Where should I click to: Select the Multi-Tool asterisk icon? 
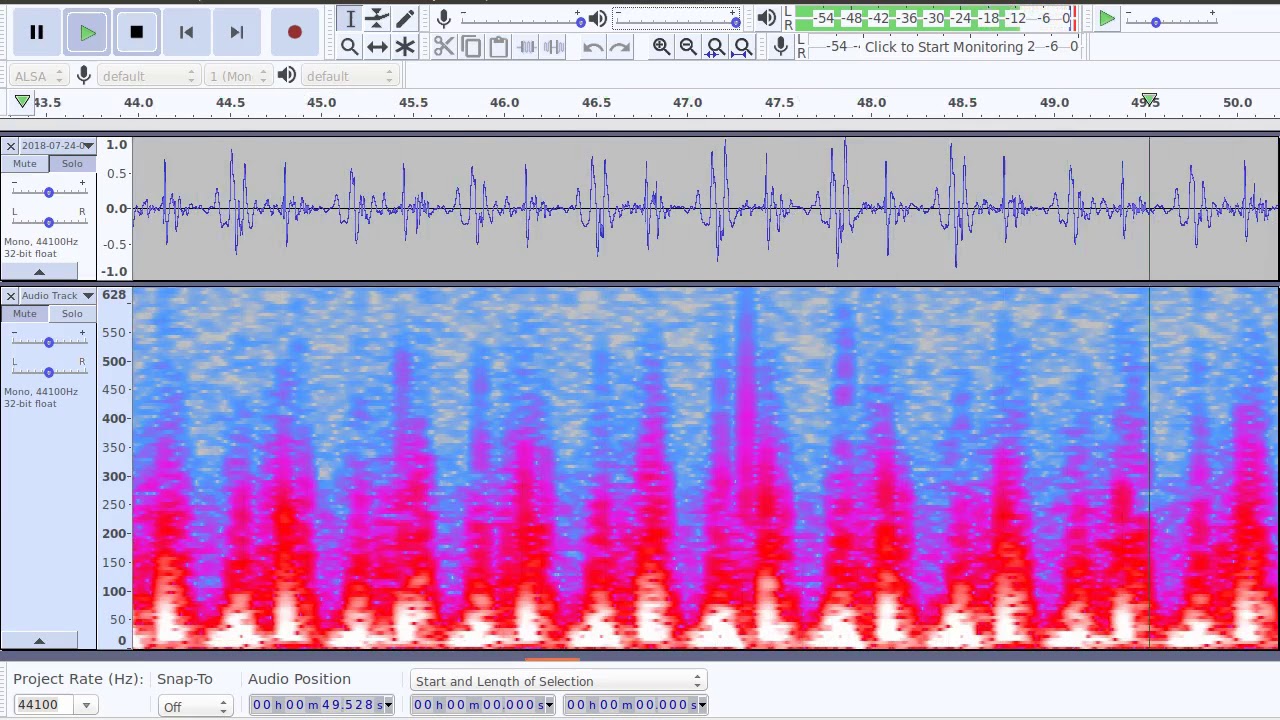[x=405, y=46]
